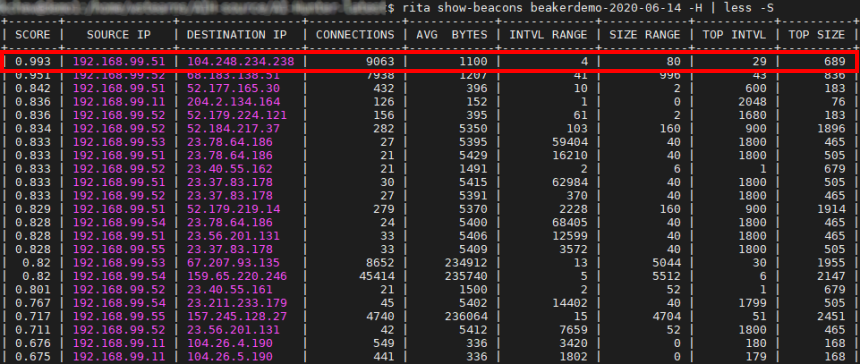Select destination IP 104.248.234.238
Screen dimensions: 860x364
(240, 61)
